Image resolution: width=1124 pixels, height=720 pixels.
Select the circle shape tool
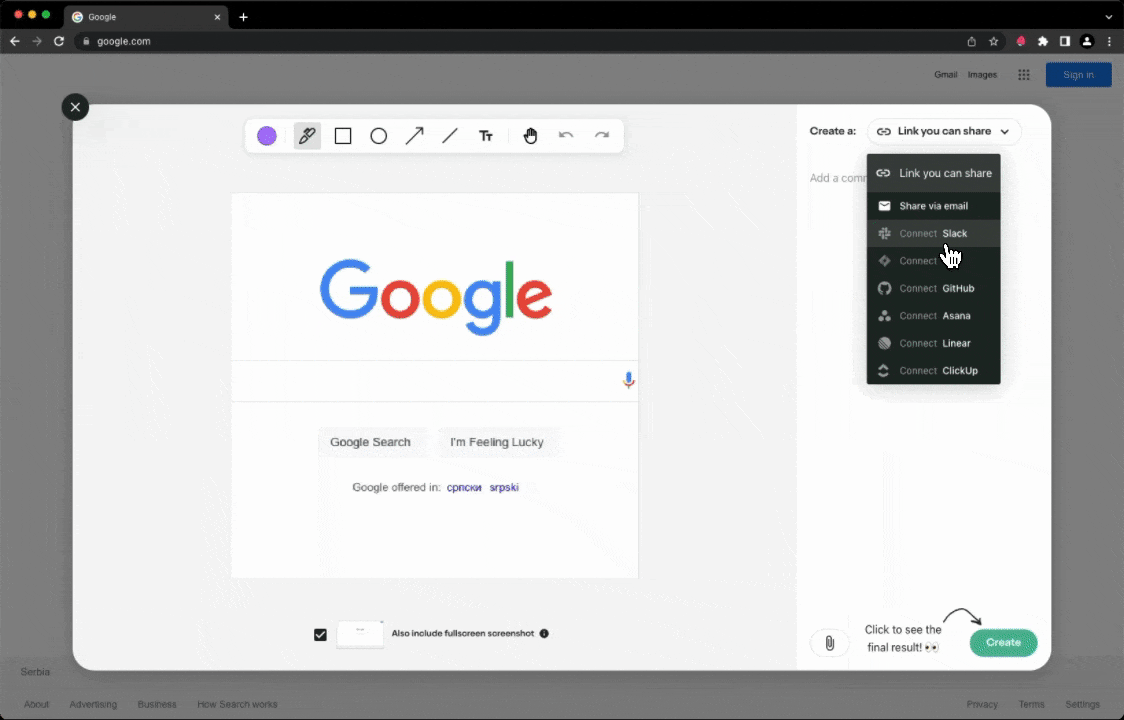click(x=378, y=136)
